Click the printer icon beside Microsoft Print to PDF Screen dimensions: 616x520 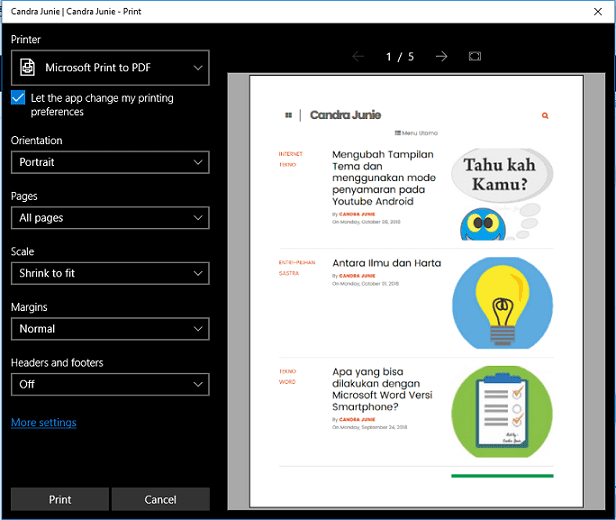click(x=28, y=67)
